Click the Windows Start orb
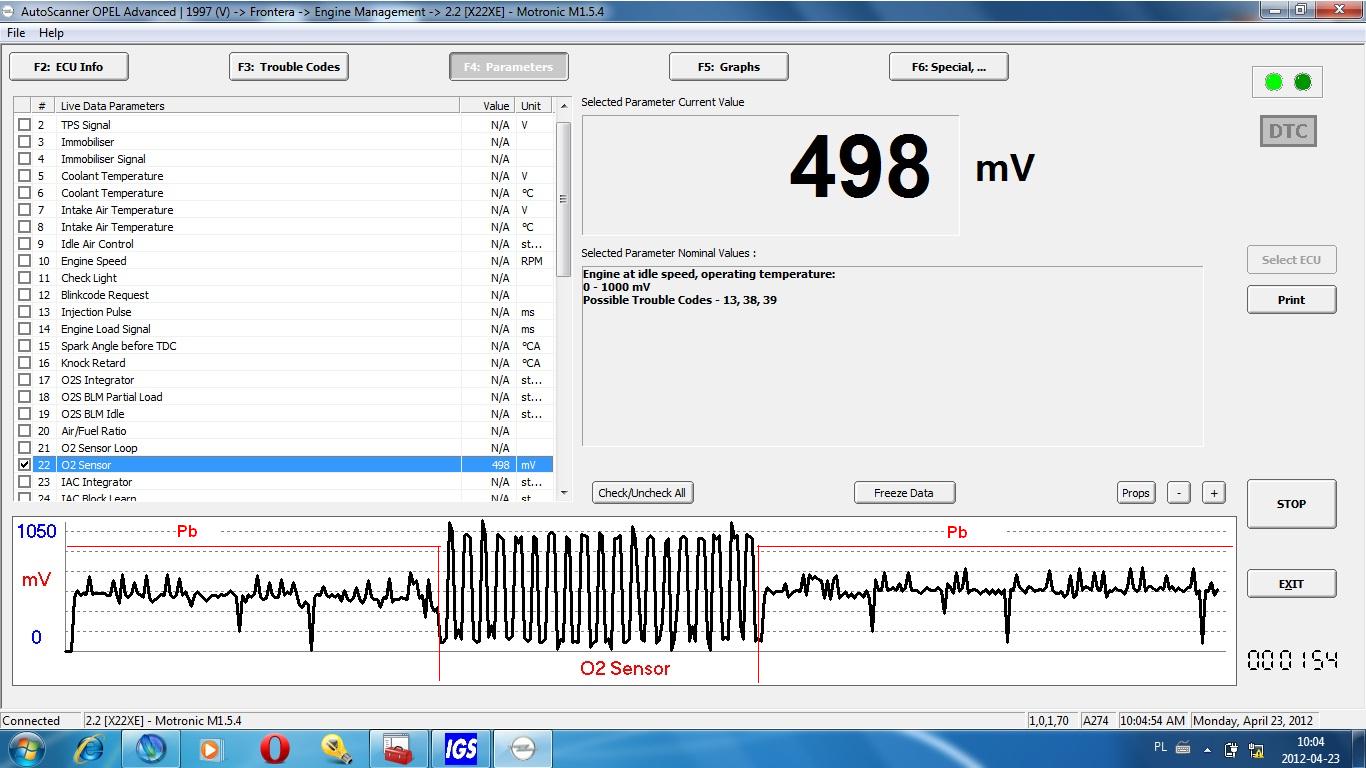1366x768 pixels. pos(27,748)
